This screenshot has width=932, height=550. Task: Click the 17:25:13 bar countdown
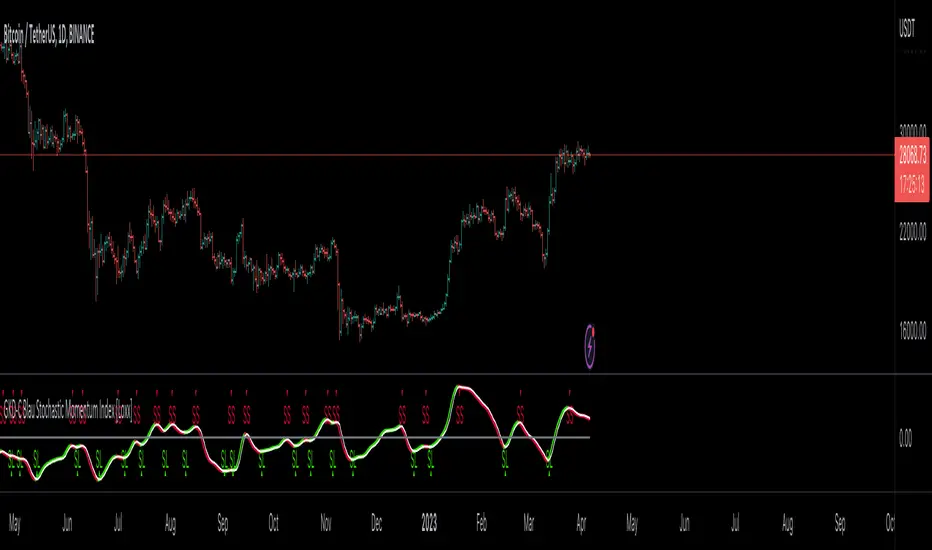coord(912,184)
